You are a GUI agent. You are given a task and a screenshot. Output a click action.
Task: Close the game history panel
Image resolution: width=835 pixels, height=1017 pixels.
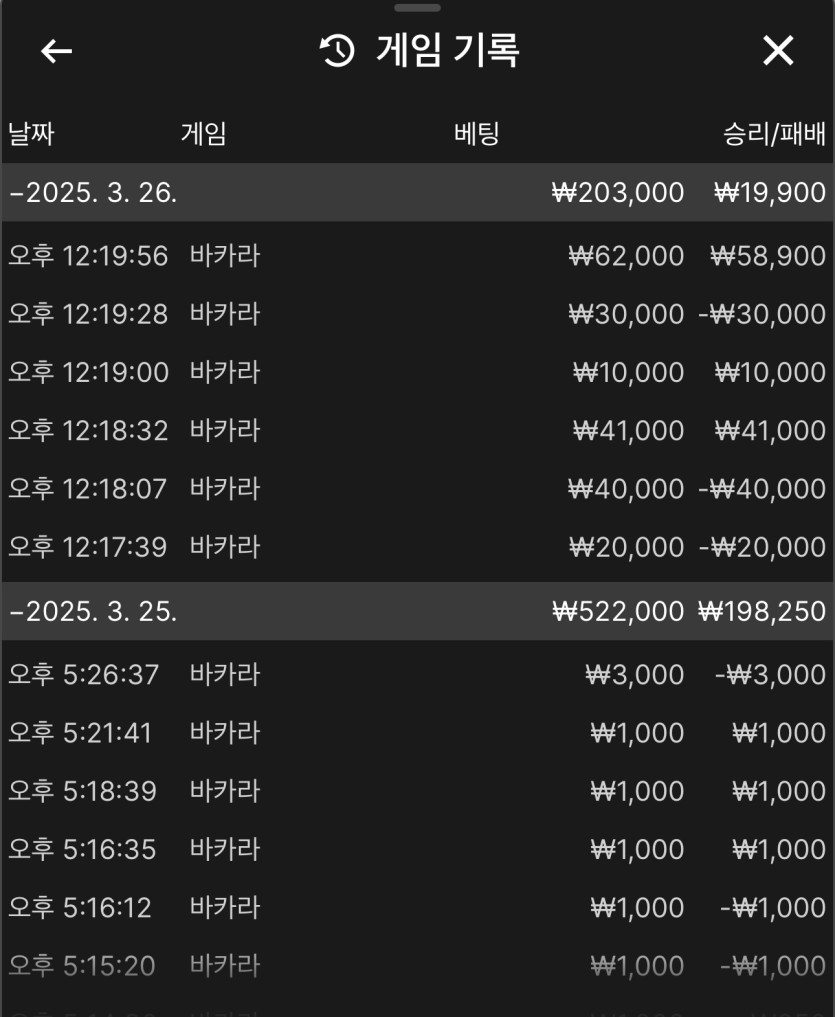tap(778, 51)
